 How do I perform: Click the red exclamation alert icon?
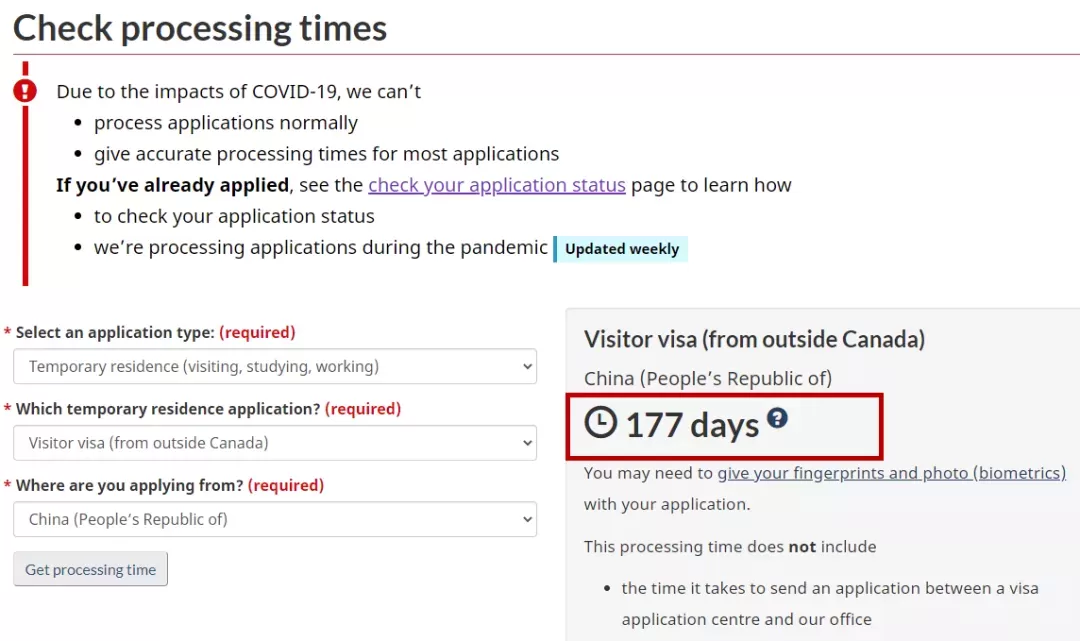click(25, 90)
